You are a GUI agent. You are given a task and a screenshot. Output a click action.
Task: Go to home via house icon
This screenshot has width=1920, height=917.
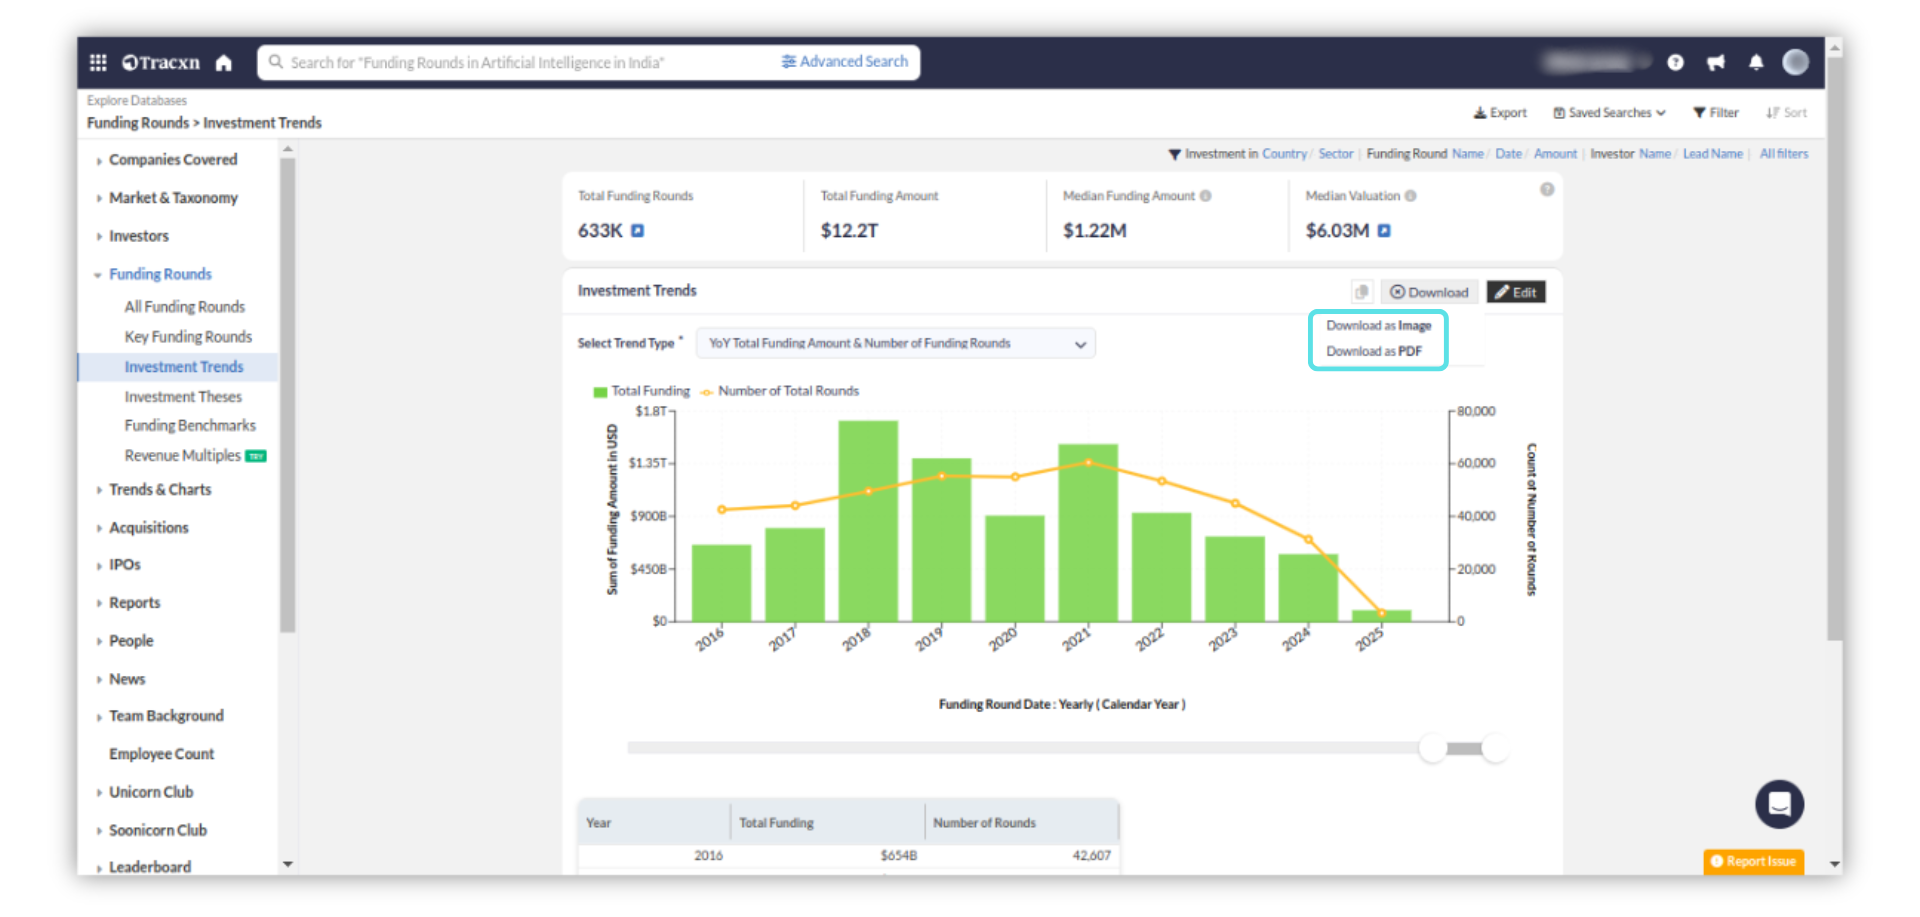click(x=224, y=63)
